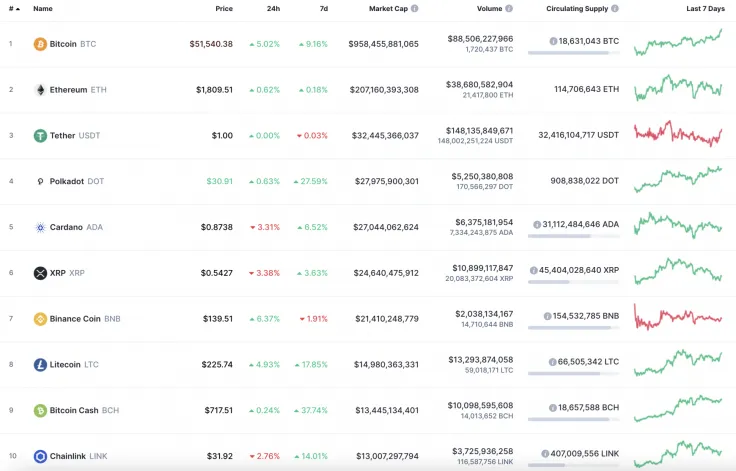The image size is (736, 471).
Task: Open Tether's red 7-day sparkline chart
Action: point(678,134)
